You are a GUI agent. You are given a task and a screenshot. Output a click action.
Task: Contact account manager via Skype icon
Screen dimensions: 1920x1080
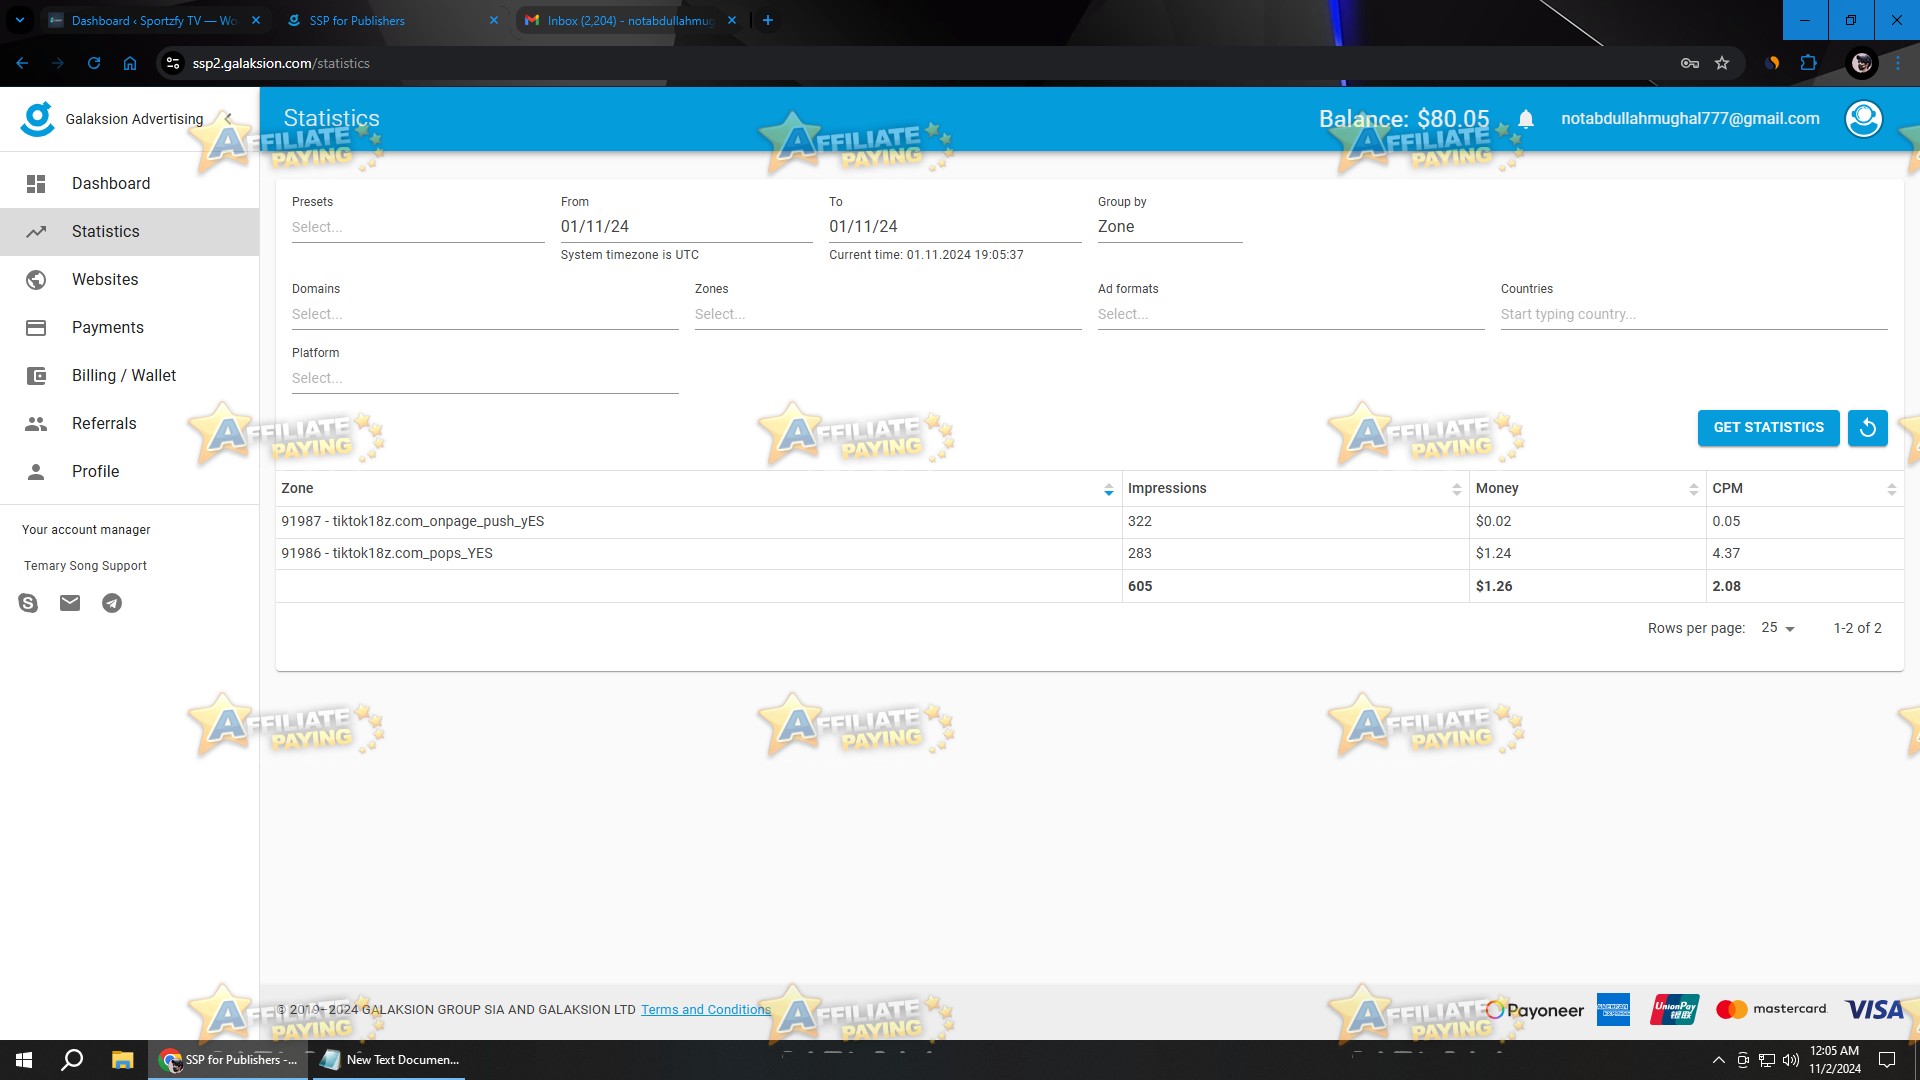coord(28,603)
